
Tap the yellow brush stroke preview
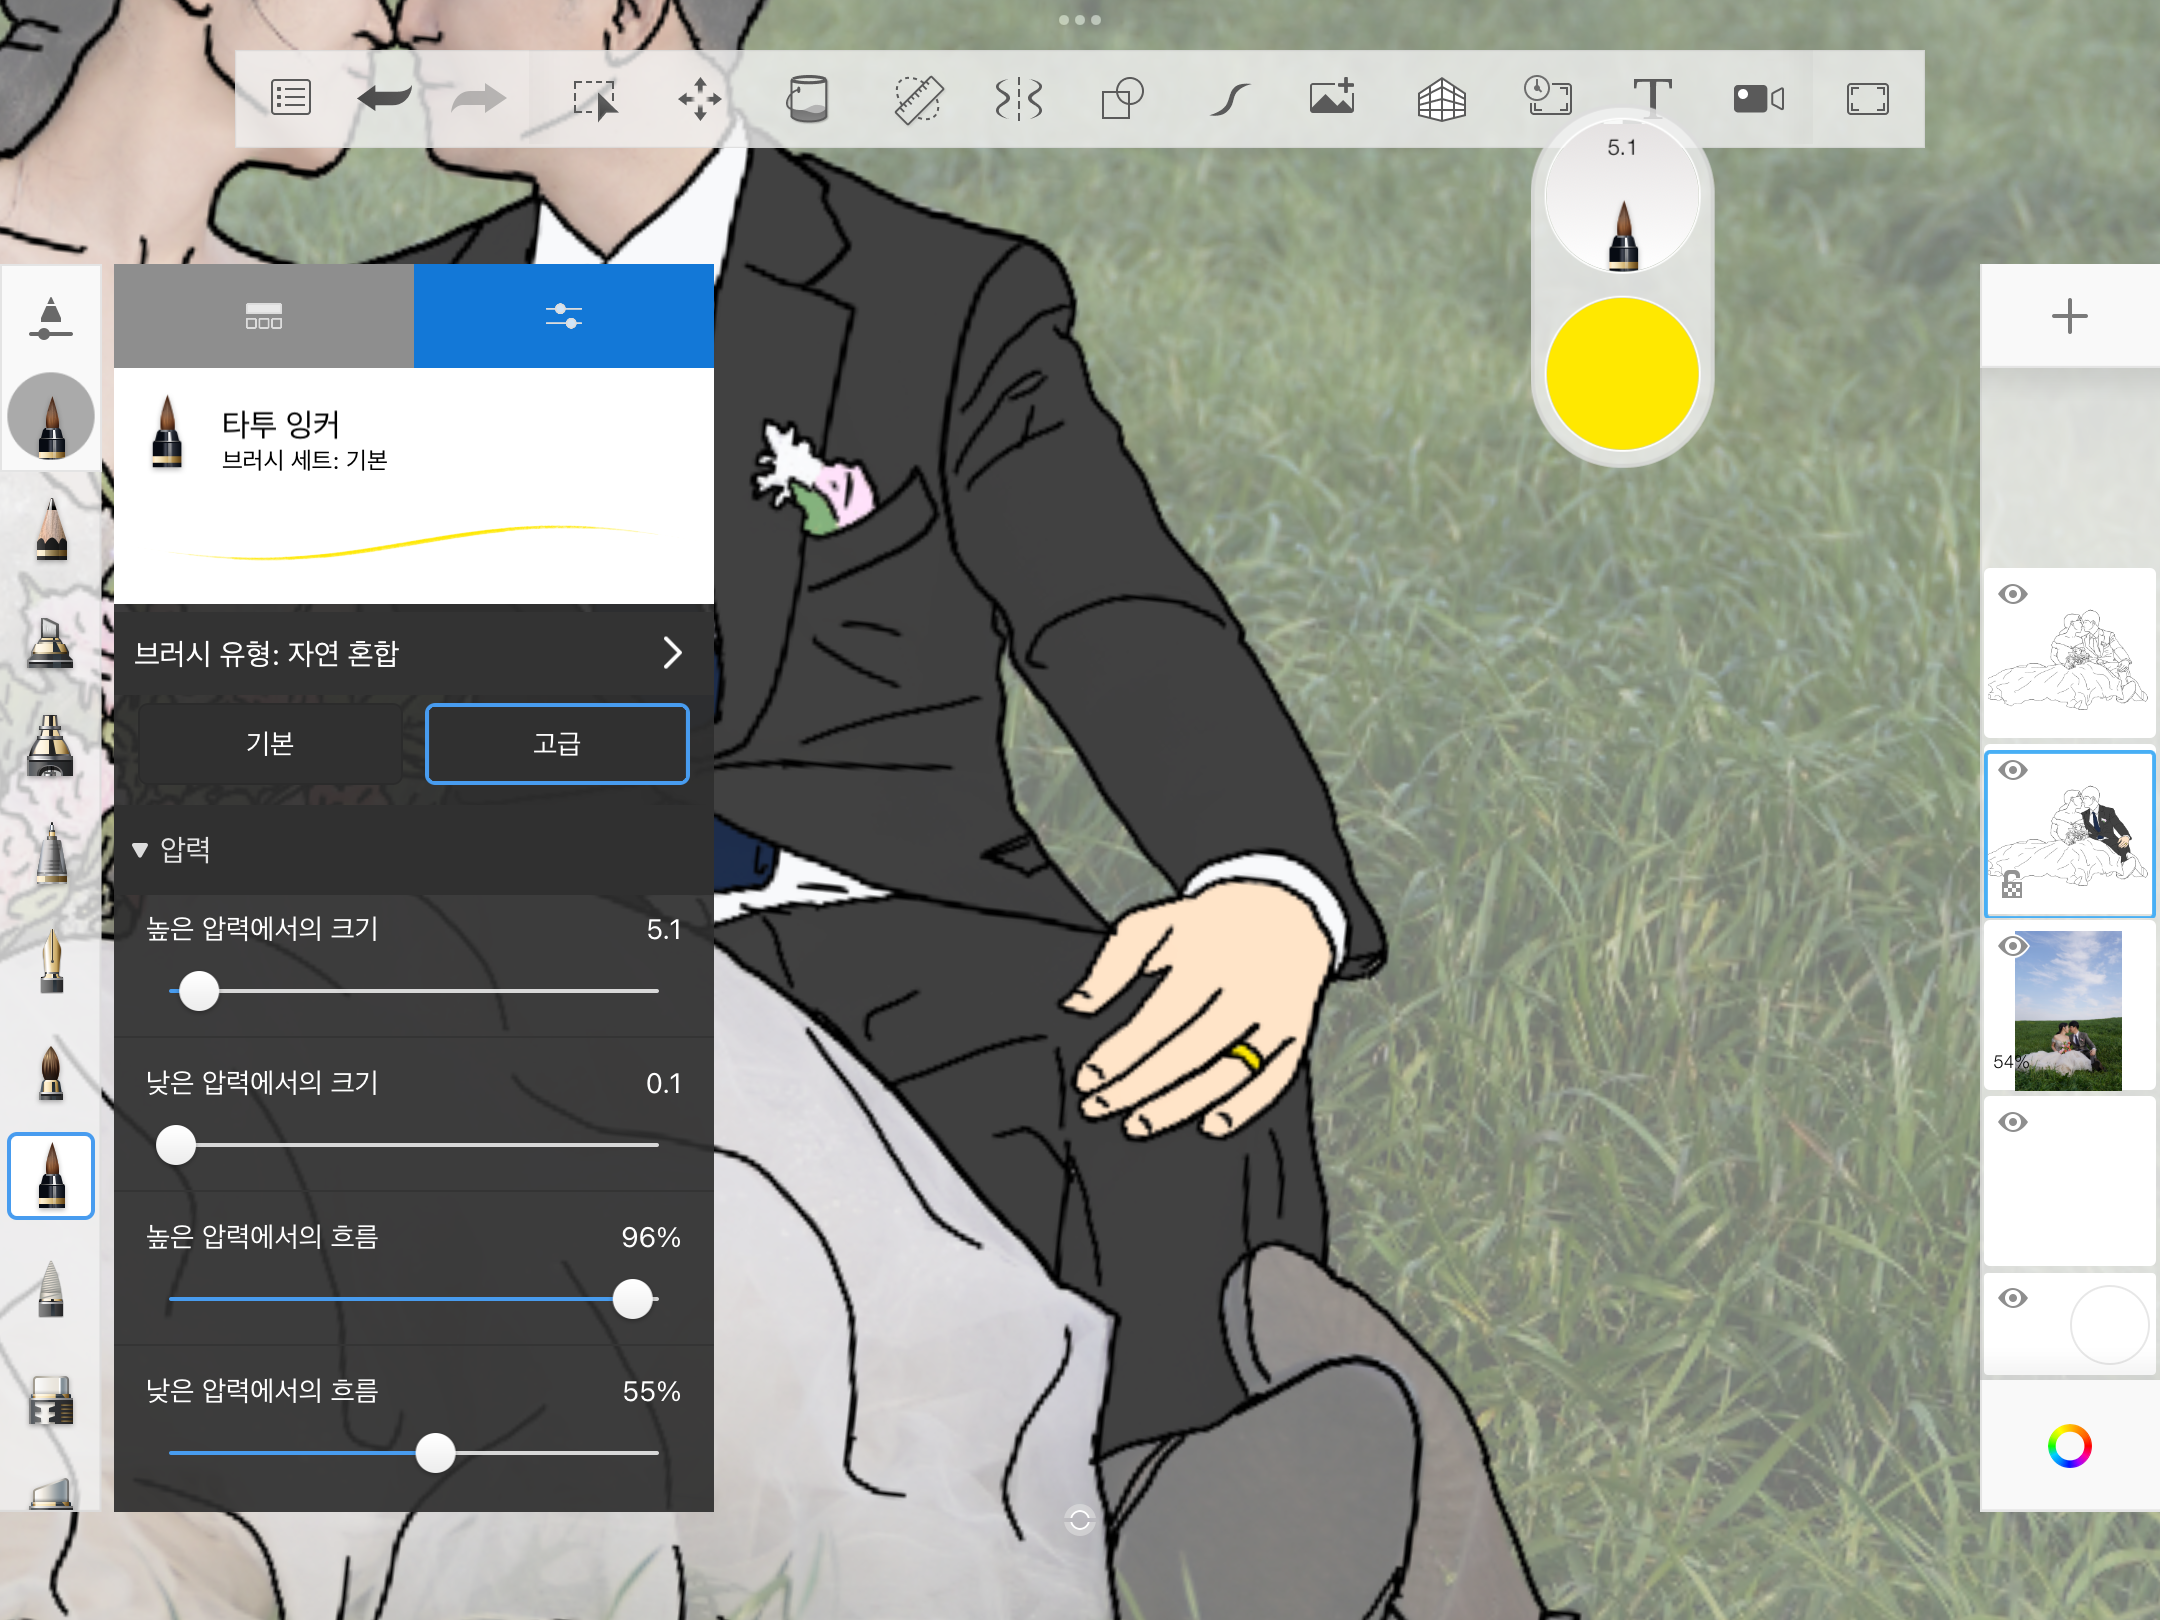(410, 542)
